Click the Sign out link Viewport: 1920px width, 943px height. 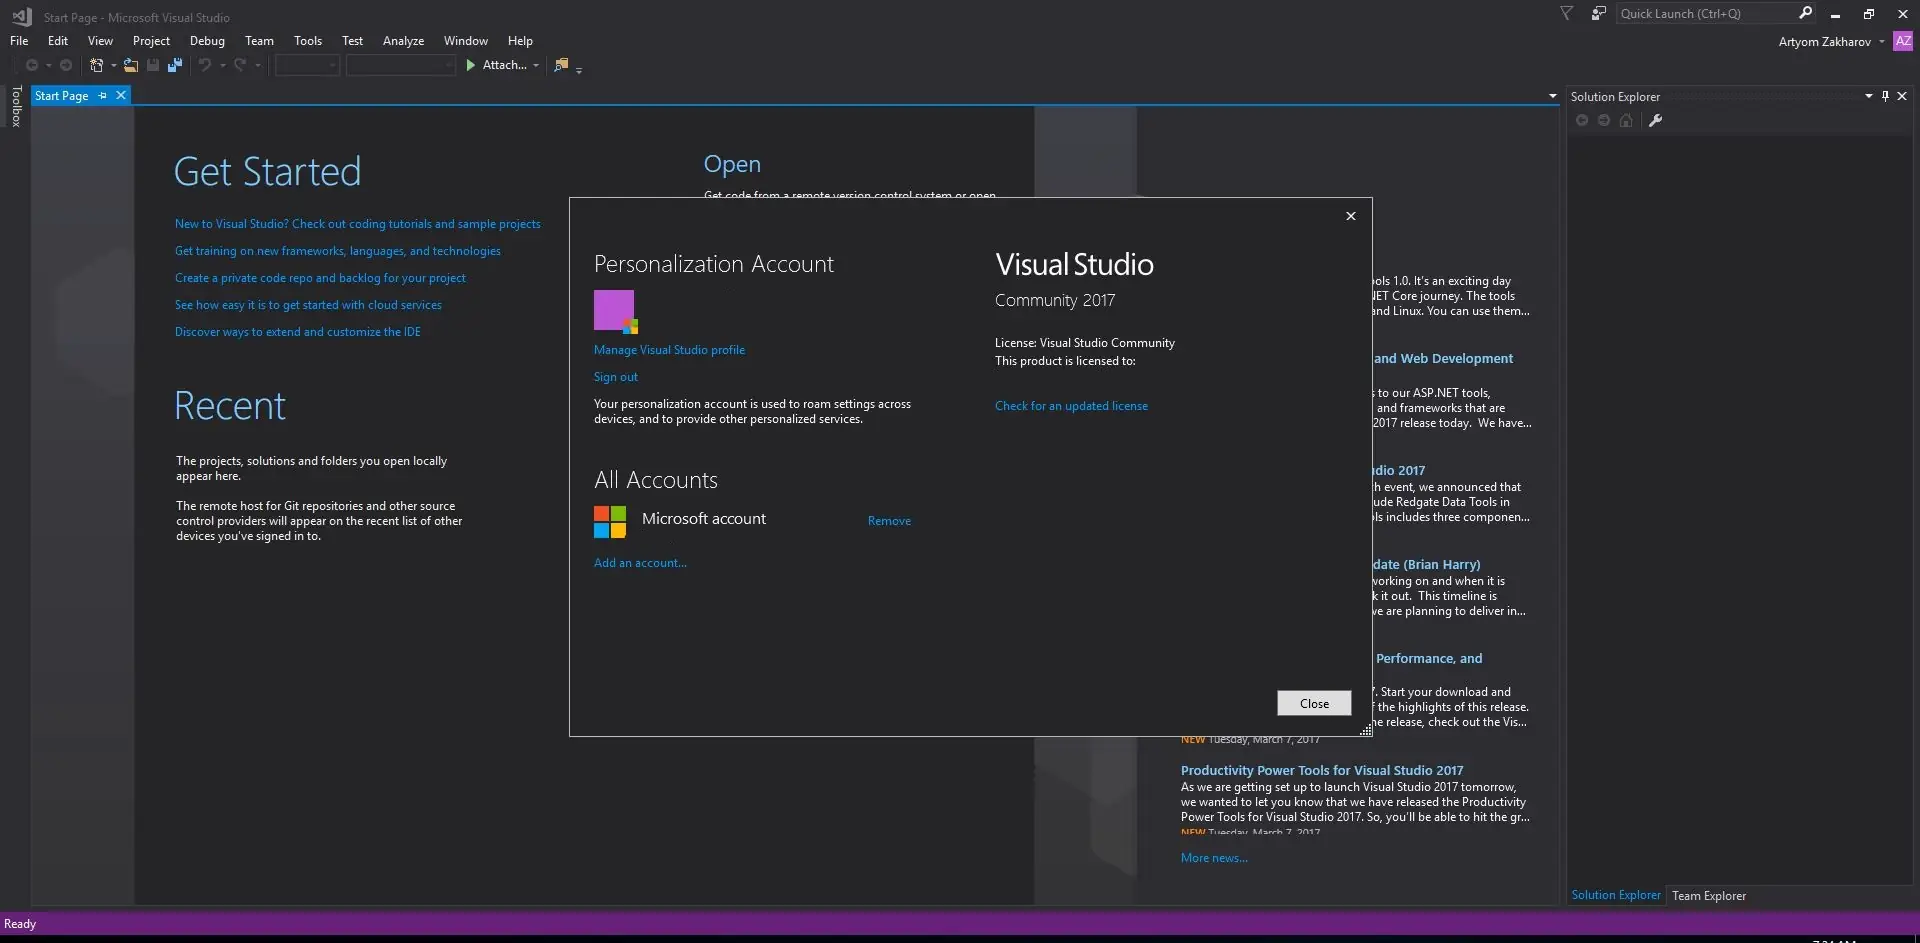(615, 377)
